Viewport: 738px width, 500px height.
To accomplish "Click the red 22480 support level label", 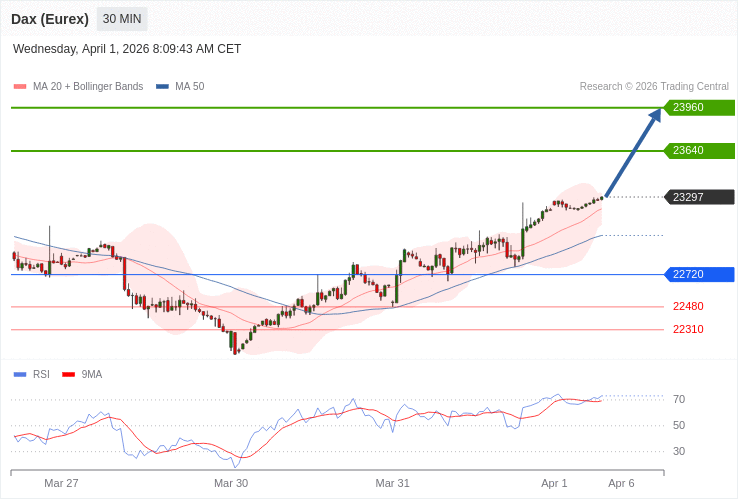I will [x=688, y=307].
